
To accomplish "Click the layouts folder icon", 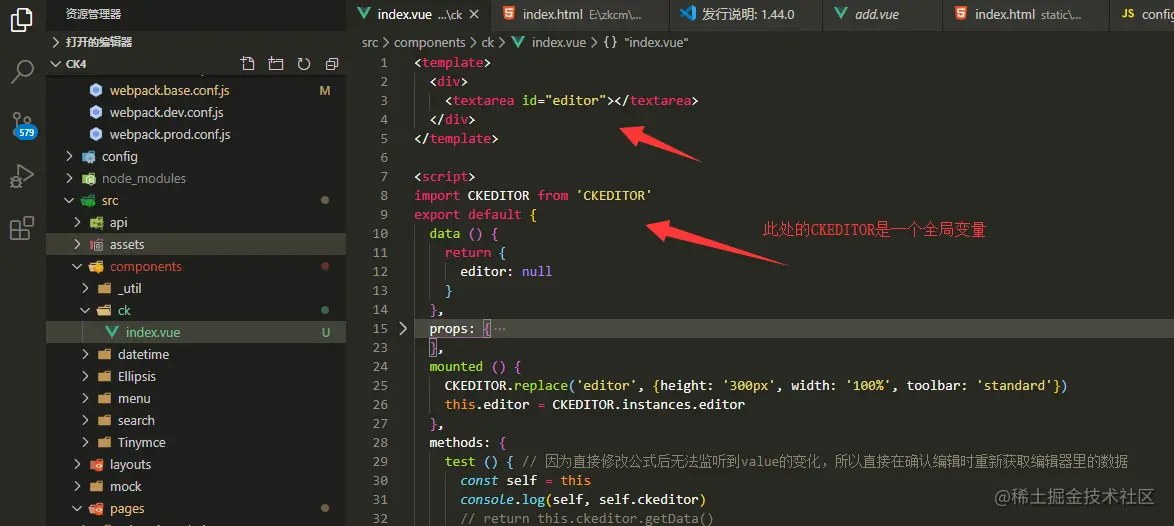I will click(96, 465).
